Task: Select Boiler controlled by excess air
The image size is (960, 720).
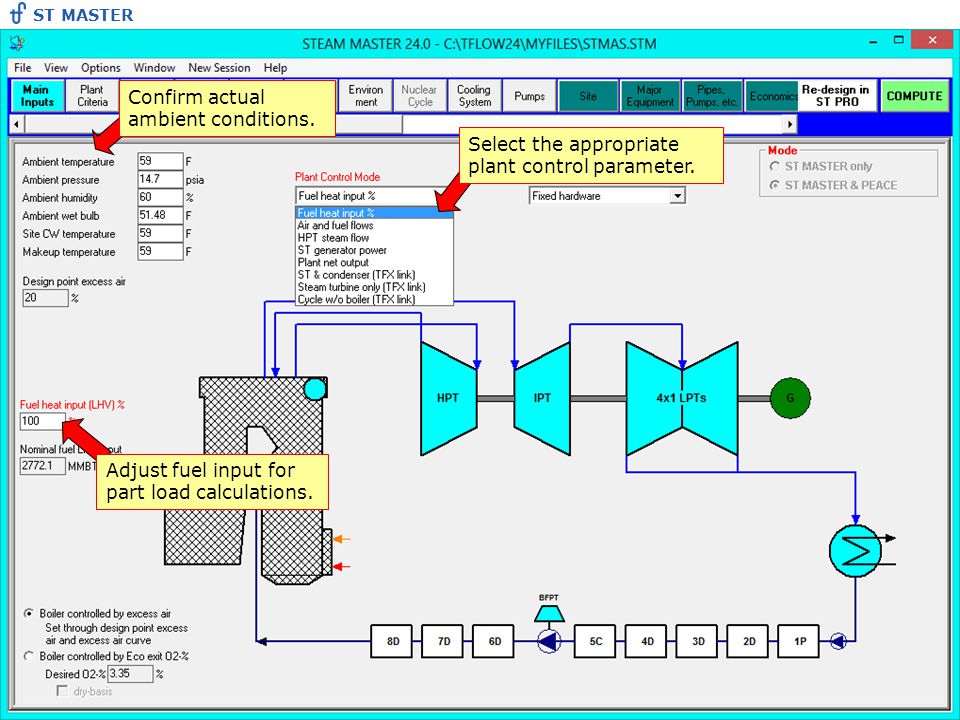Action: tap(97, 613)
